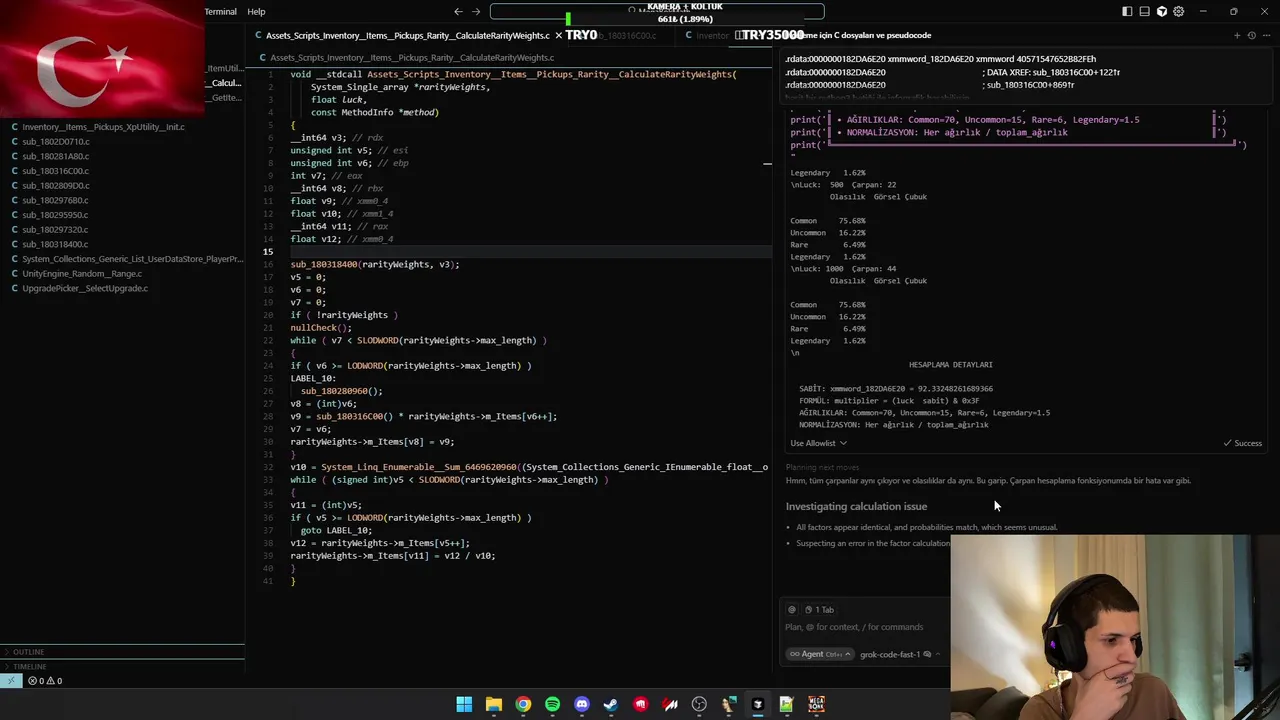Click line 16 sub_180318400 call in code
Screen dimensions: 1280x720
(x=374, y=265)
